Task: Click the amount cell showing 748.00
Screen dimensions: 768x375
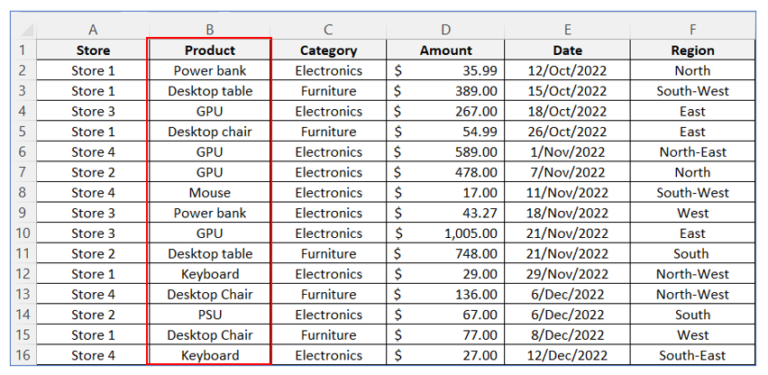Action: point(445,254)
